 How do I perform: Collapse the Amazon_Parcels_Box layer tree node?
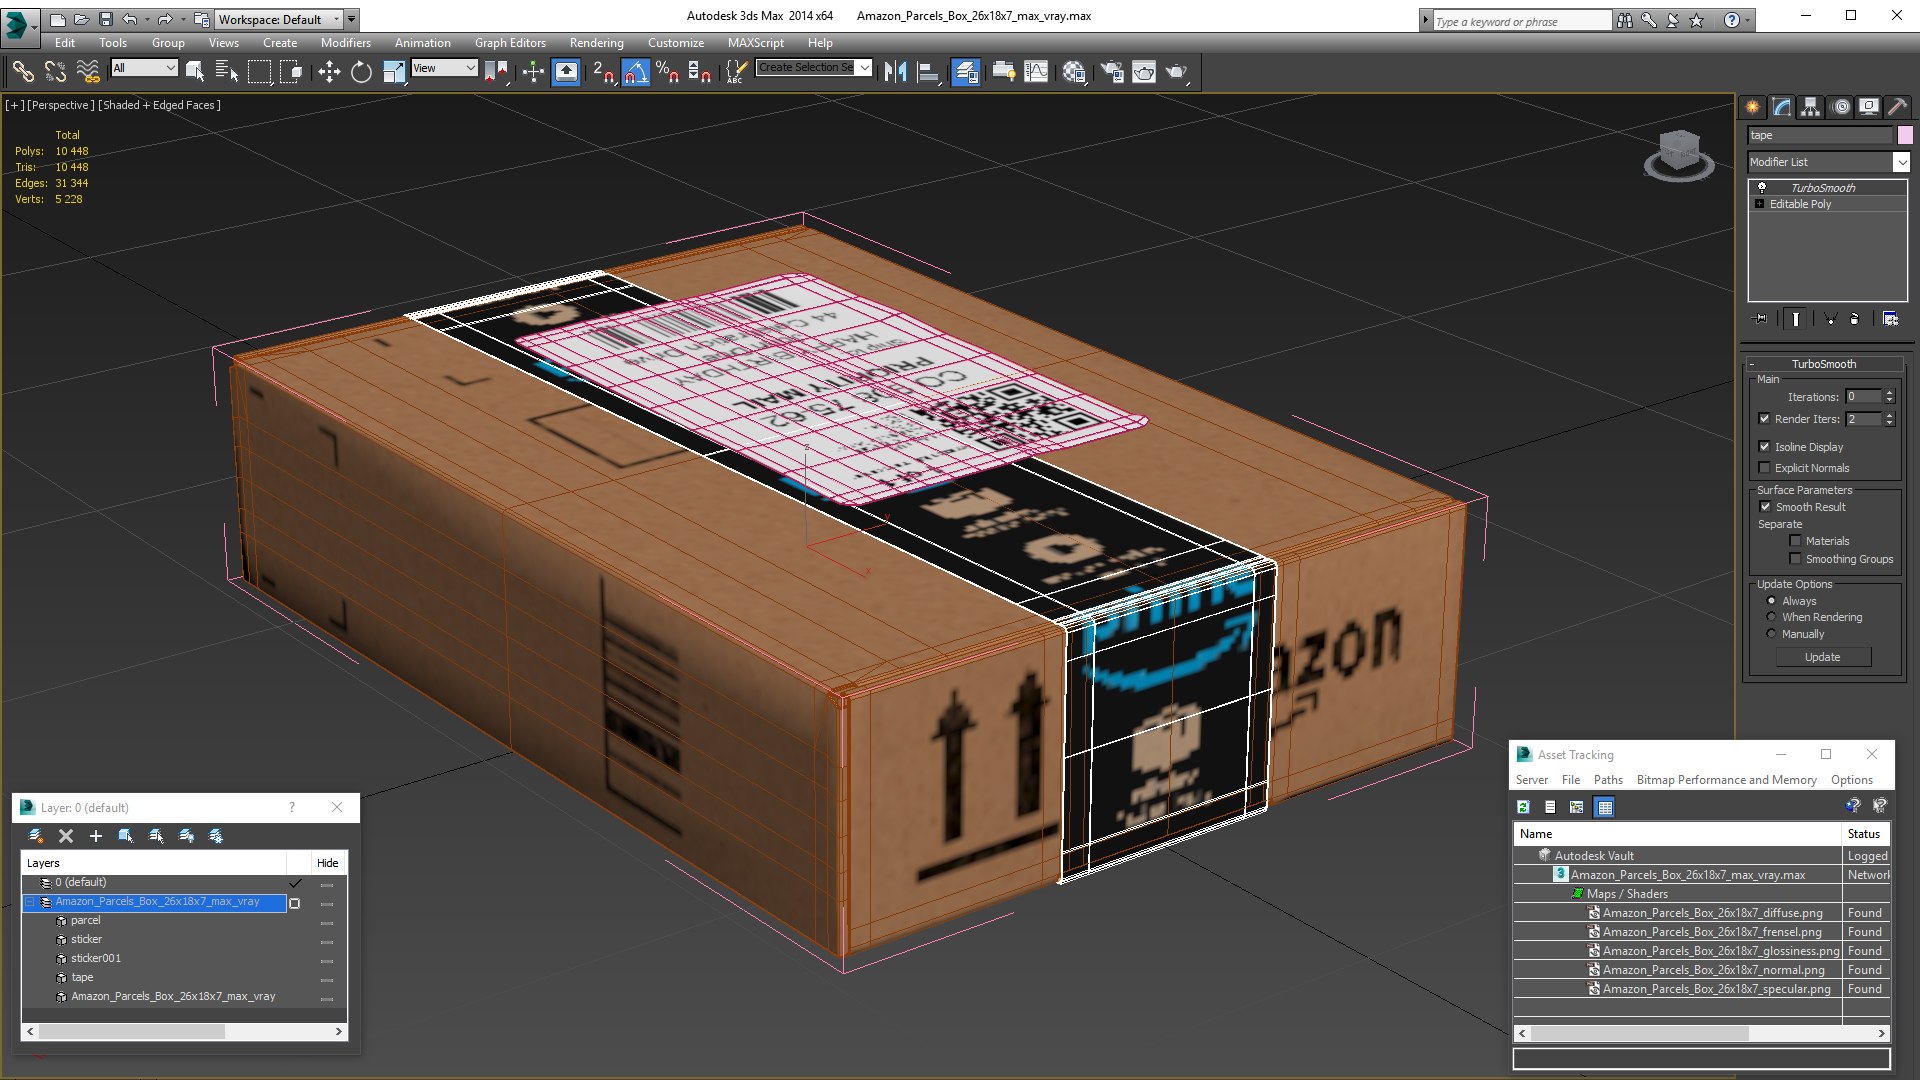click(30, 901)
